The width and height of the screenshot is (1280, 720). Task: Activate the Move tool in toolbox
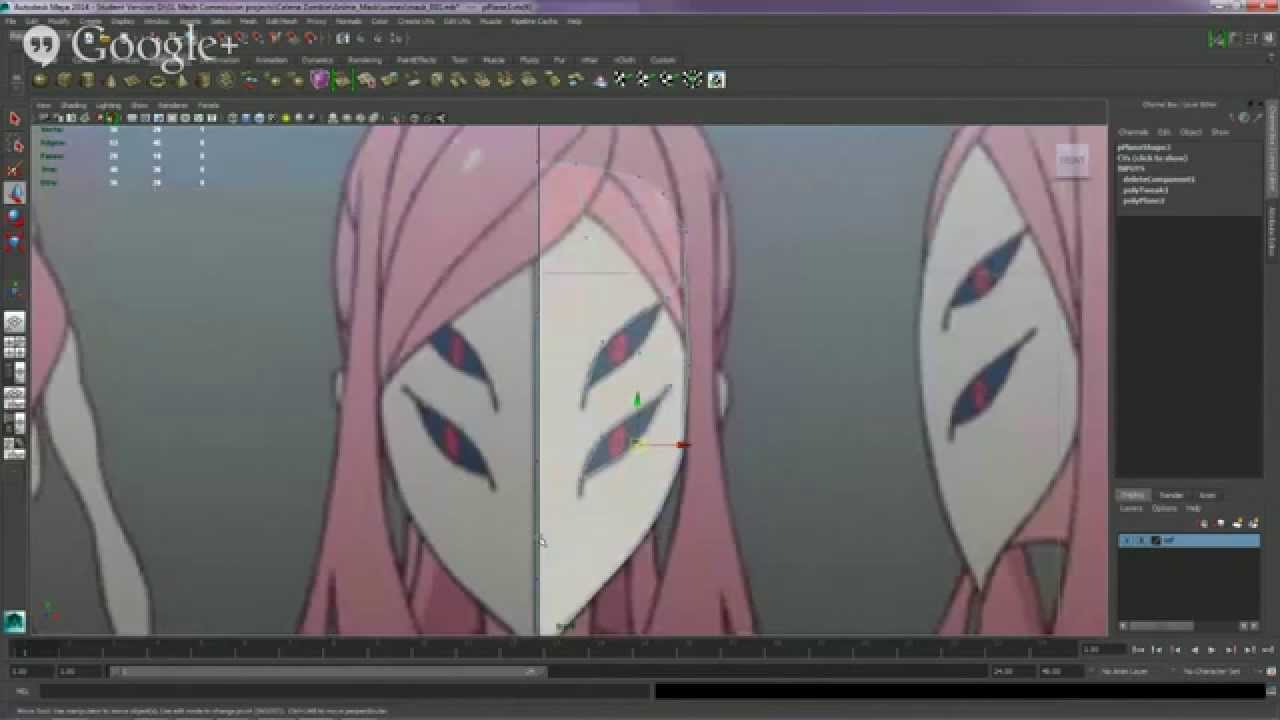[x=14, y=193]
